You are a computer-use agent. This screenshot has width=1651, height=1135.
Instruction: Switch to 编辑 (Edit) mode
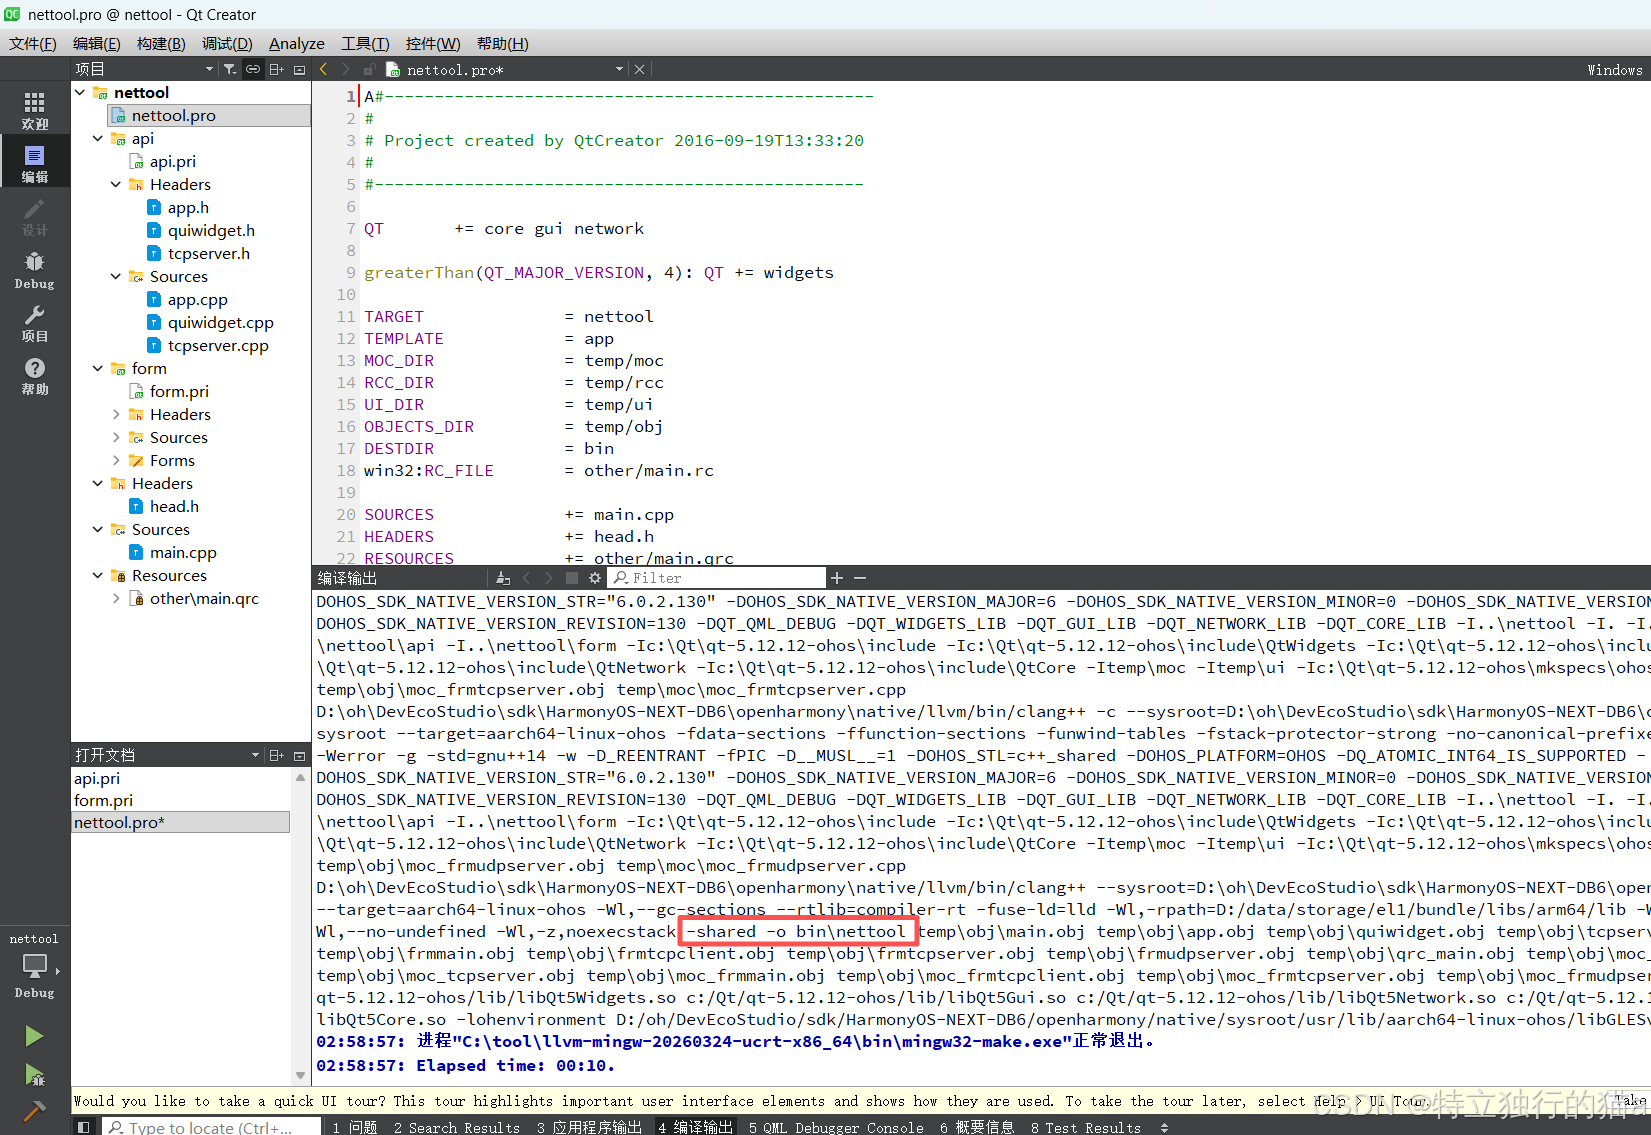[34, 163]
